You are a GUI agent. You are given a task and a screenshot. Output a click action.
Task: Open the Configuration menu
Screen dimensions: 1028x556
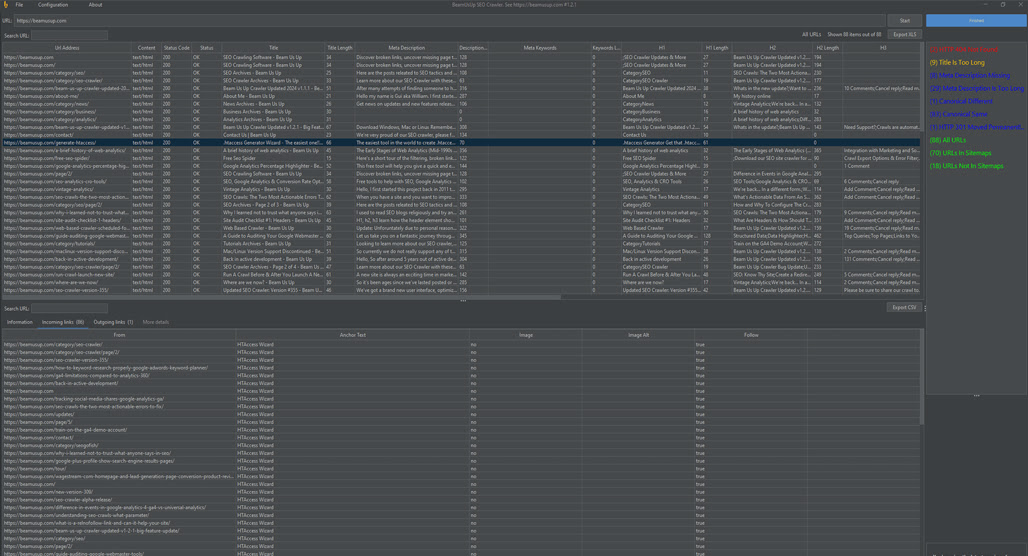[52, 5]
